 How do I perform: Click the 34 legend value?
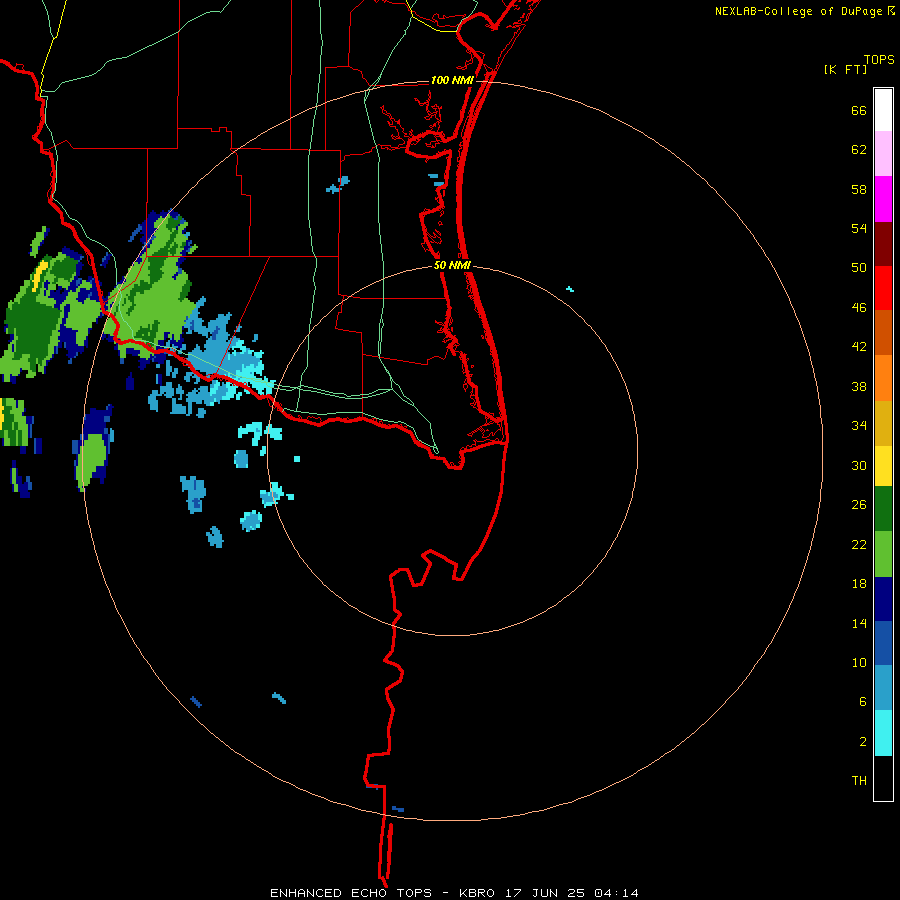tap(859, 425)
